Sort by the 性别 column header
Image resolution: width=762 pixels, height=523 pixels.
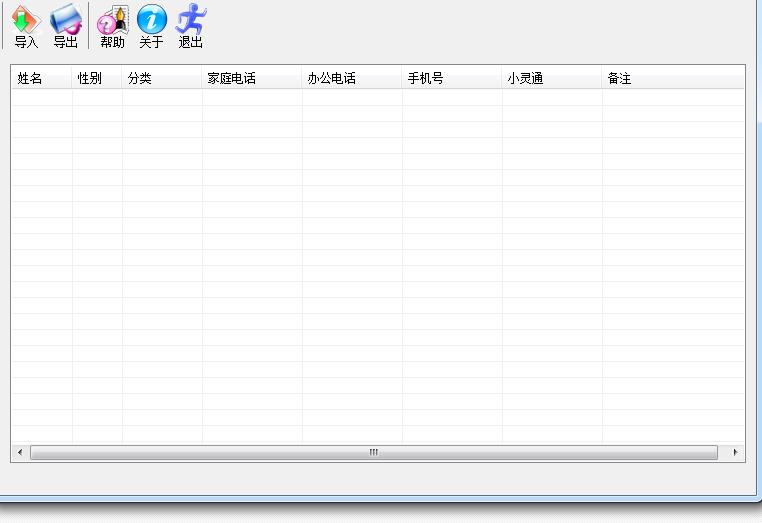(x=97, y=78)
